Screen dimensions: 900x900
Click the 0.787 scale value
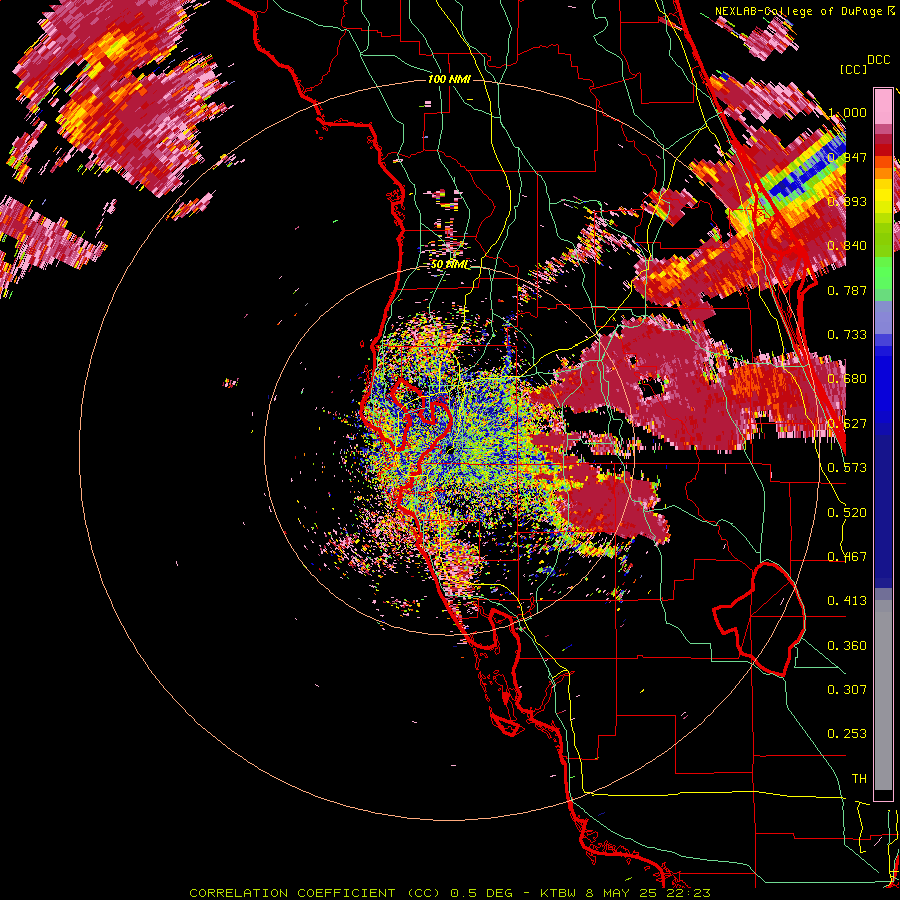847,290
